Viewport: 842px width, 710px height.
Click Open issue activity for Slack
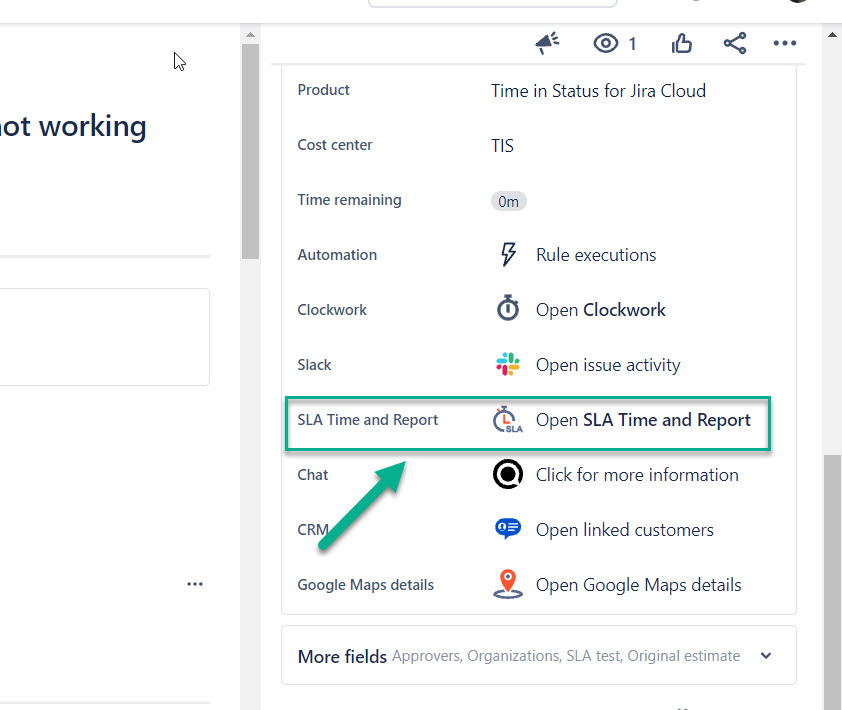point(610,364)
